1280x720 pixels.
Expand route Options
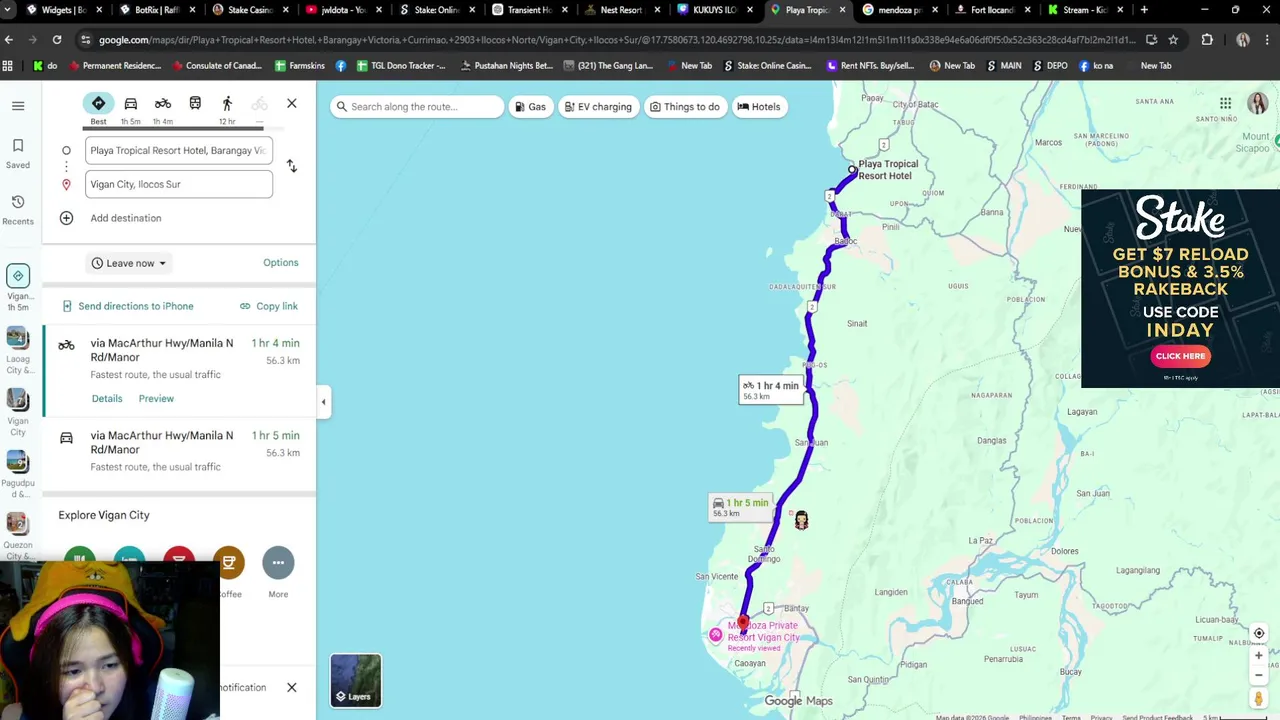pos(281,263)
